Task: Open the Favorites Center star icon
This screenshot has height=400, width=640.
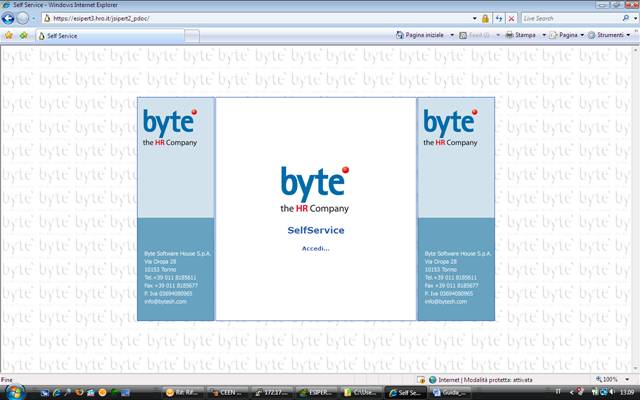Action: click(9, 36)
